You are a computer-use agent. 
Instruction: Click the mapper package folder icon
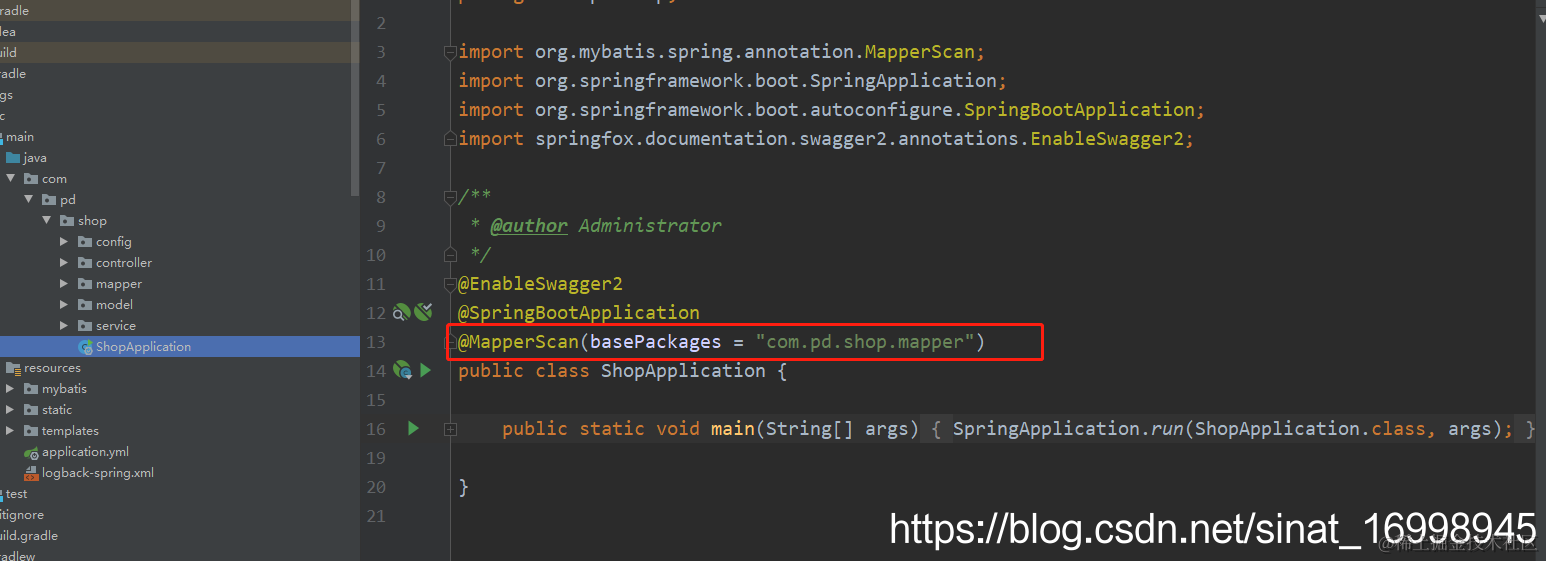[x=85, y=284]
